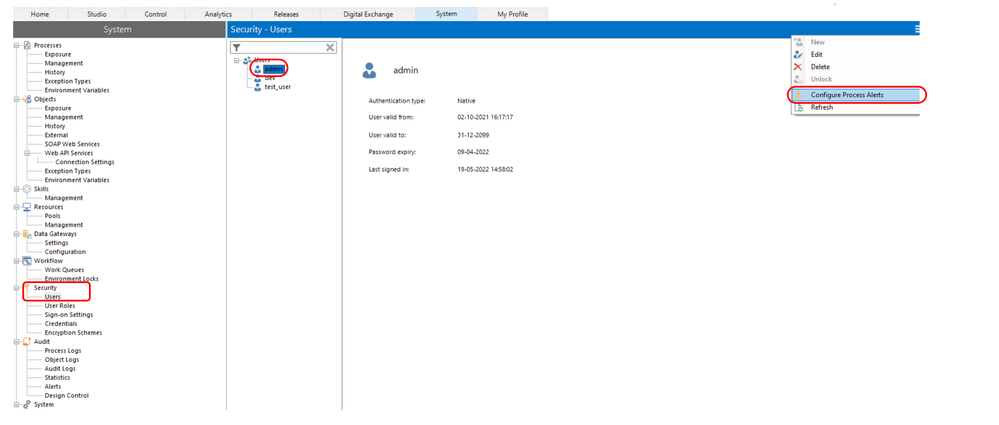Collapse the Web API Services node

(28, 153)
